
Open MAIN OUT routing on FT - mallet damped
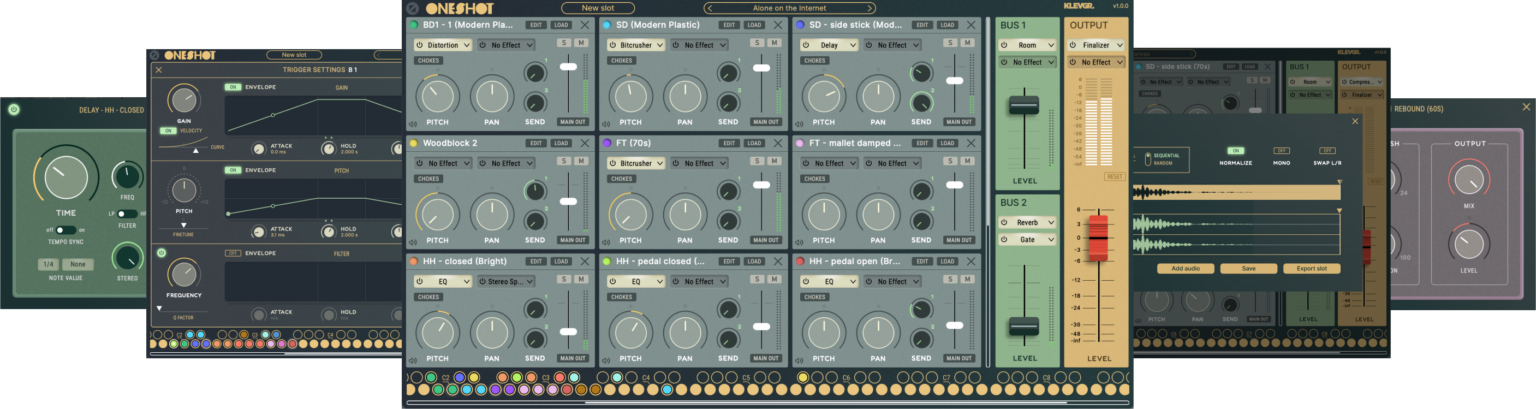(958, 240)
